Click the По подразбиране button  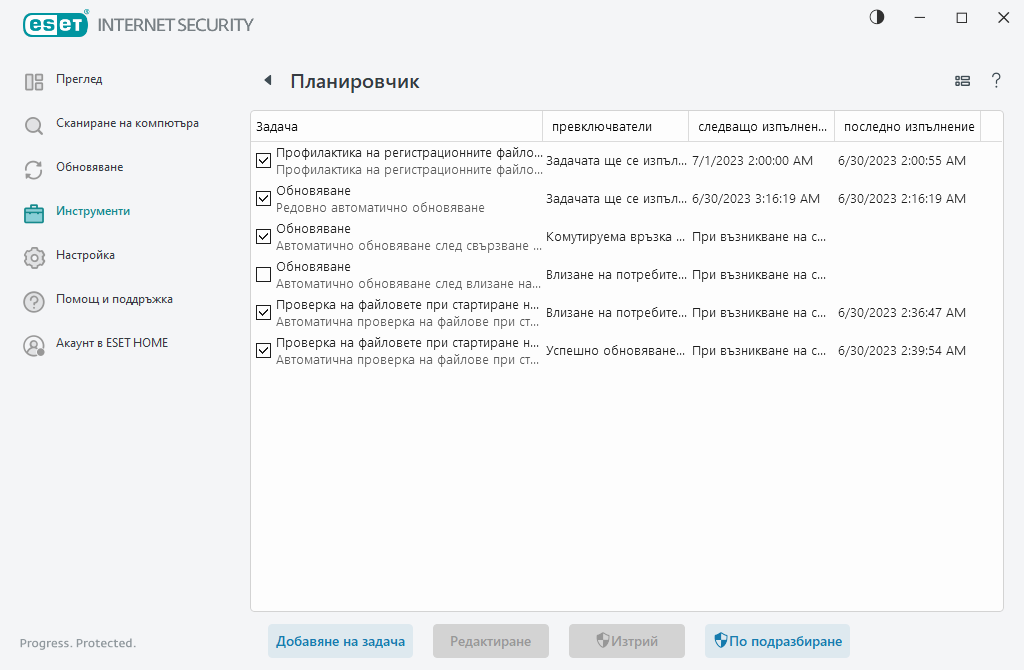tap(777, 641)
